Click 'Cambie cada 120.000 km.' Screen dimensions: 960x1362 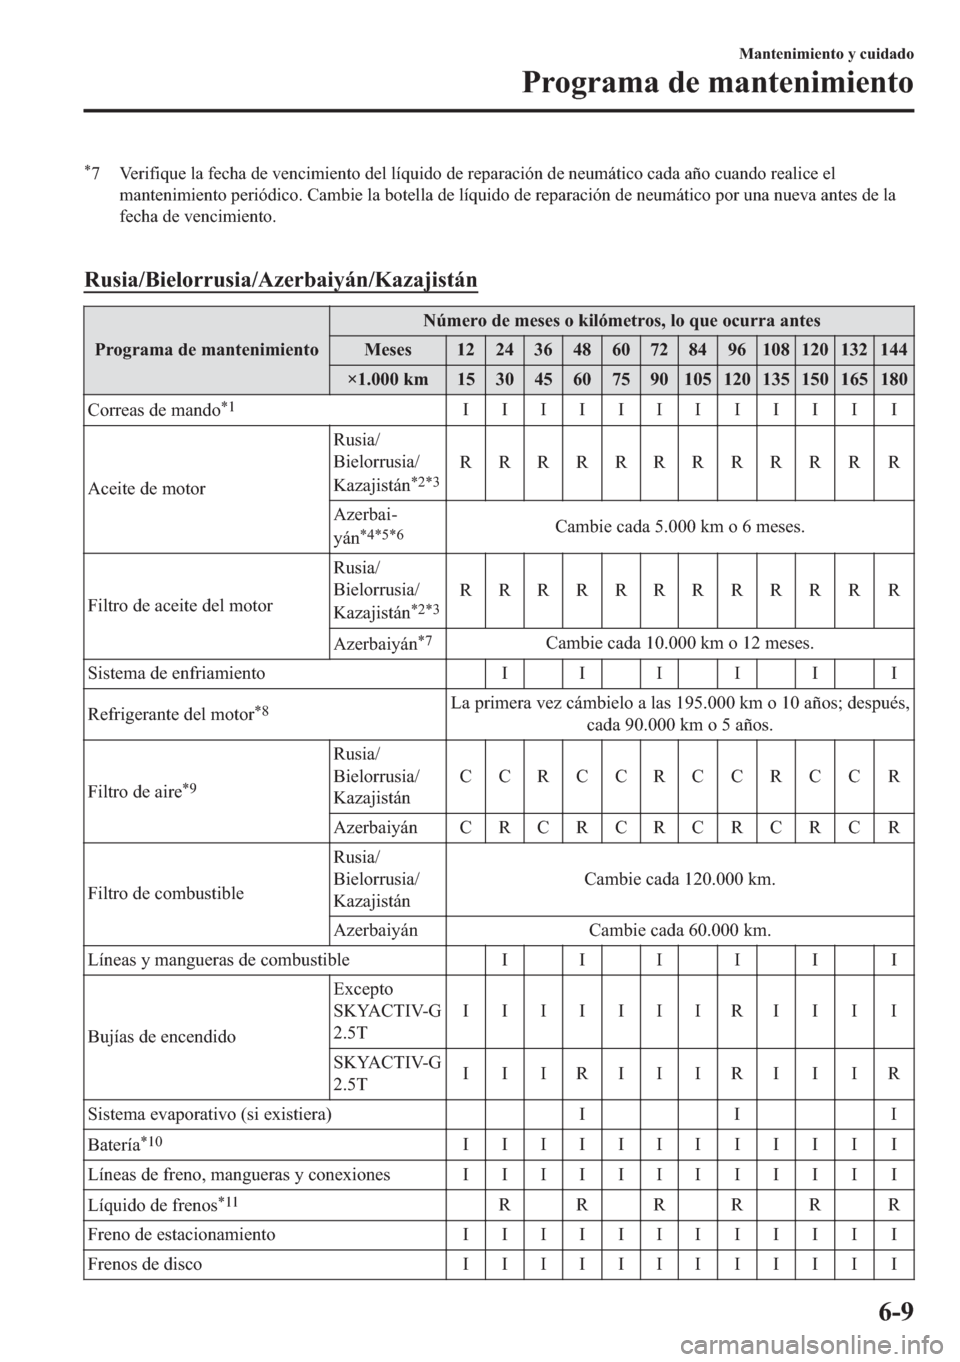coord(679,879)
